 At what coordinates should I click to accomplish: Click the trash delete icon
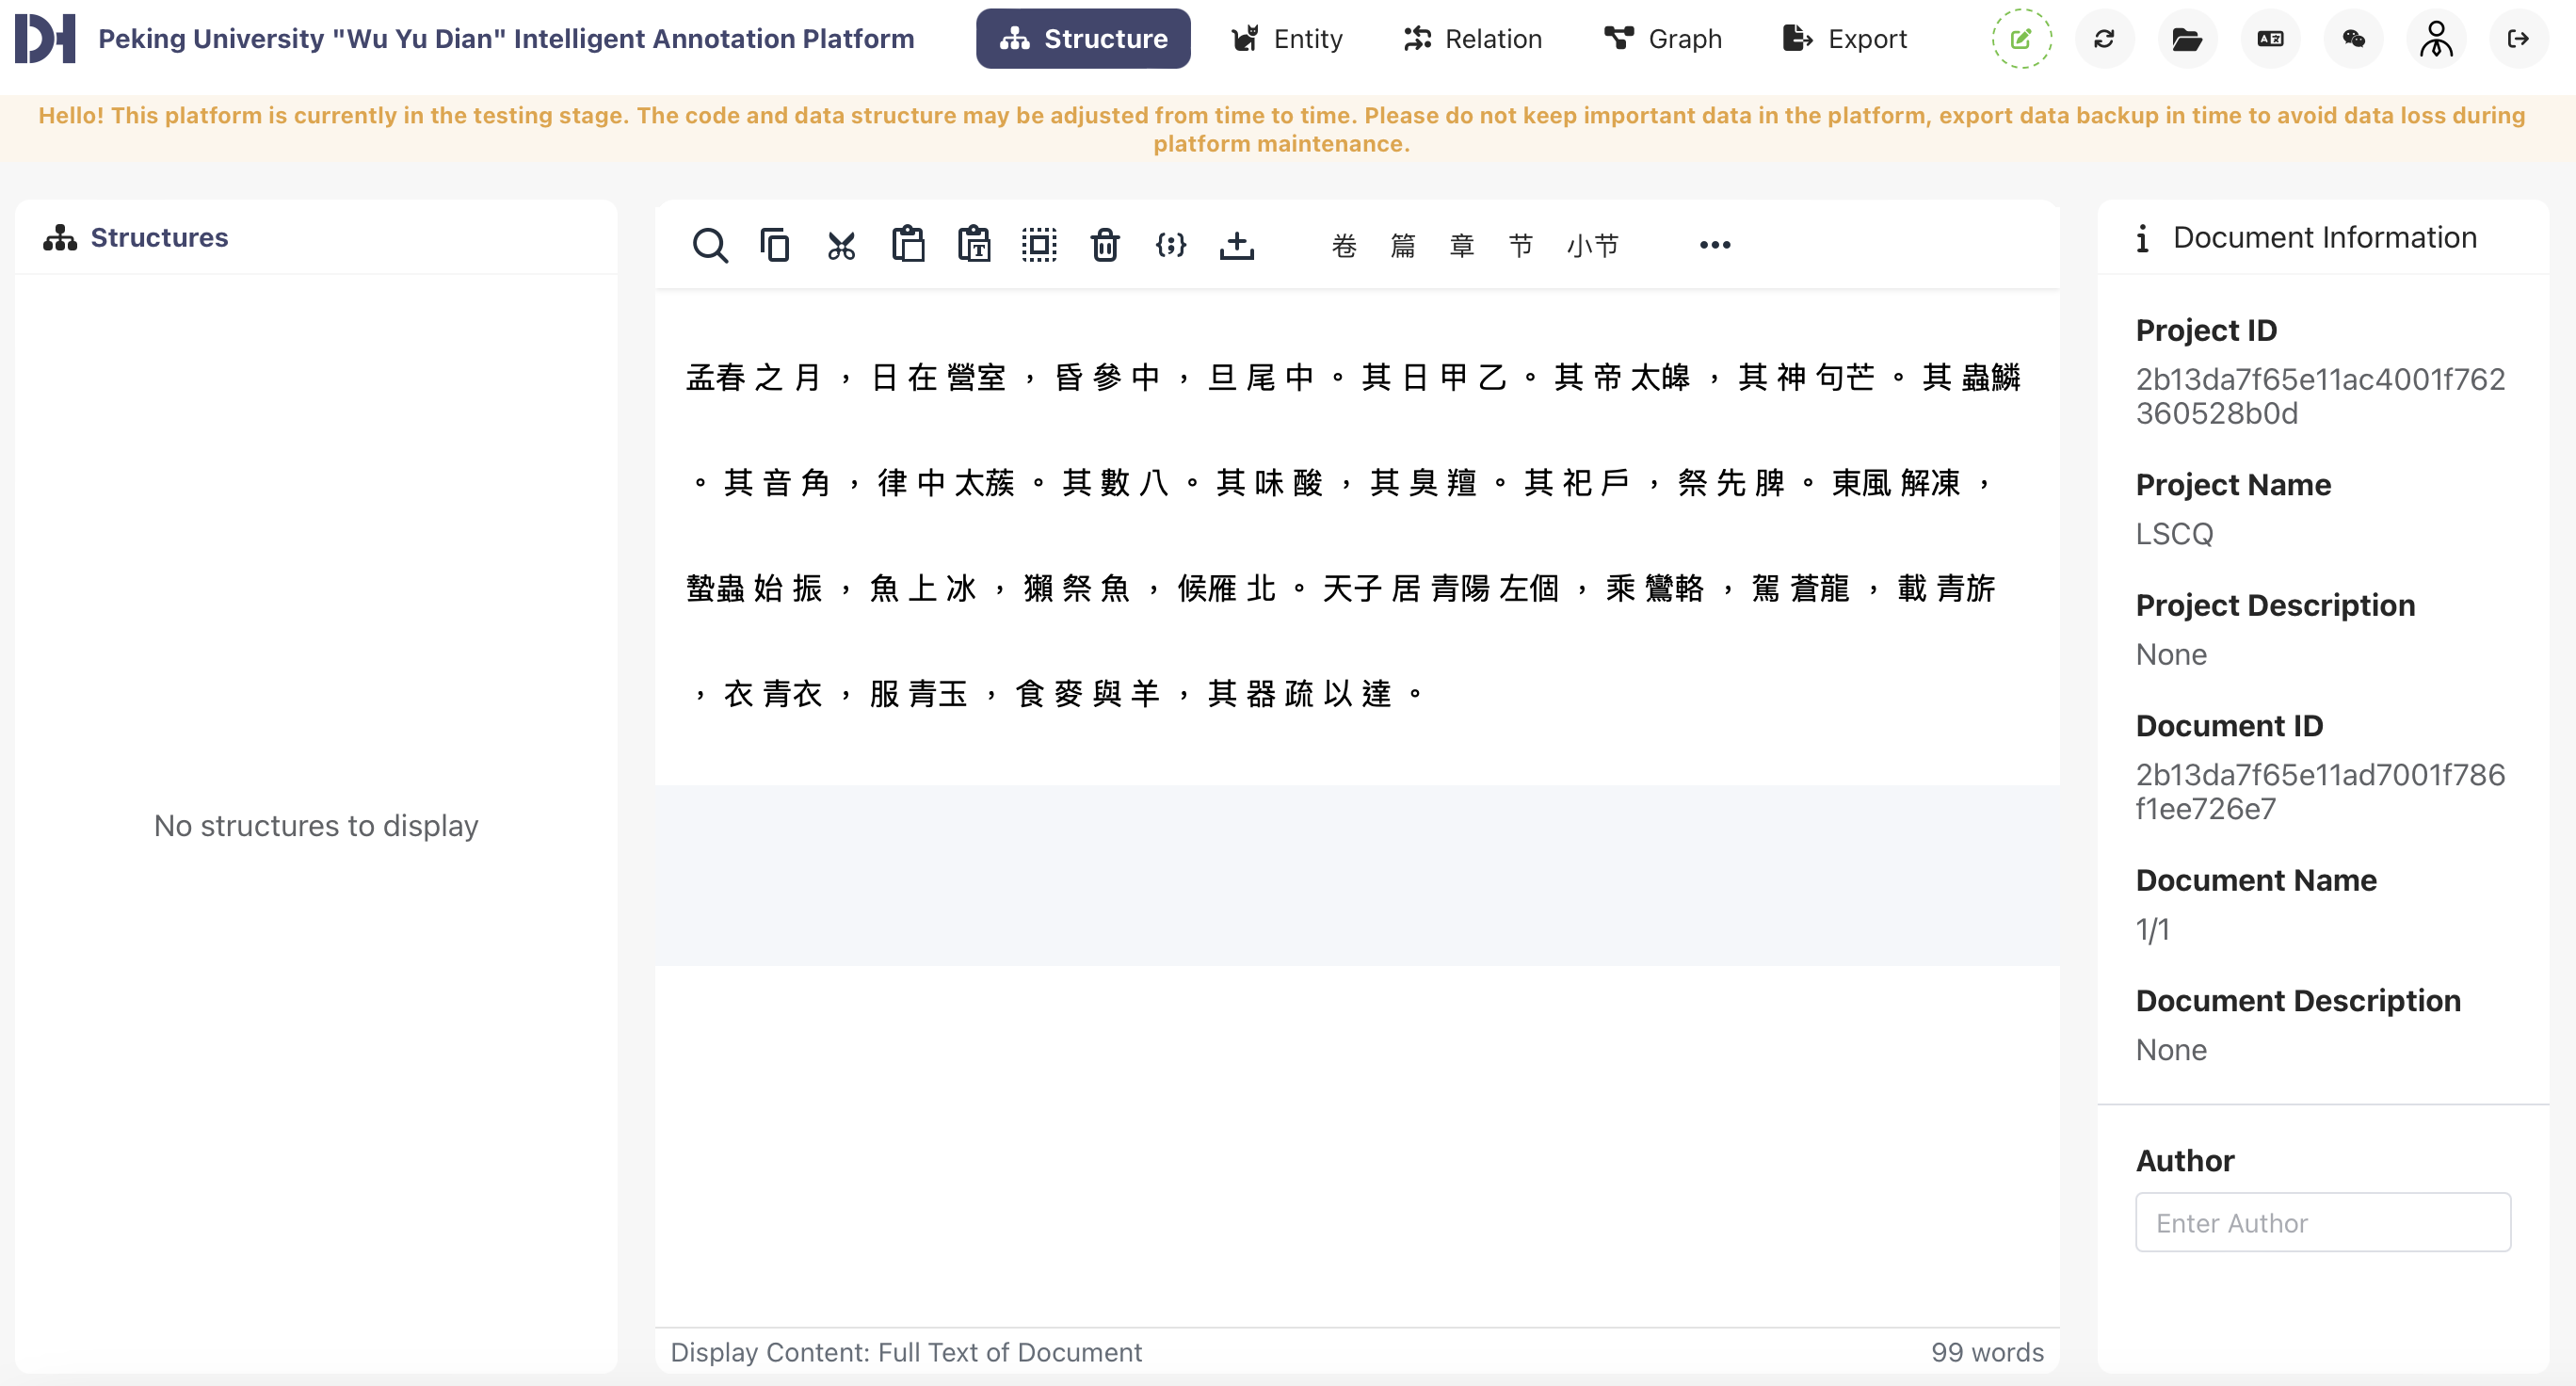pyautogui.click(x=1104, y=245)
